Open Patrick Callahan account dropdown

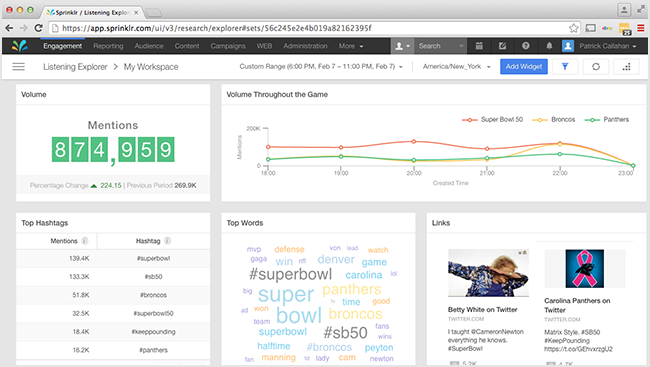pos(608,46)
